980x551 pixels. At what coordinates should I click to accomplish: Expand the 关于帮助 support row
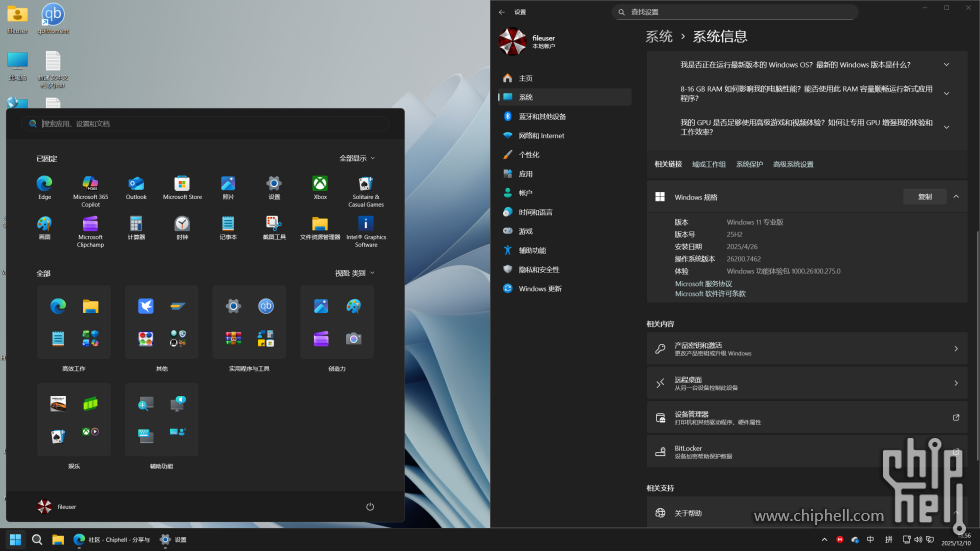tap(807, 513)
